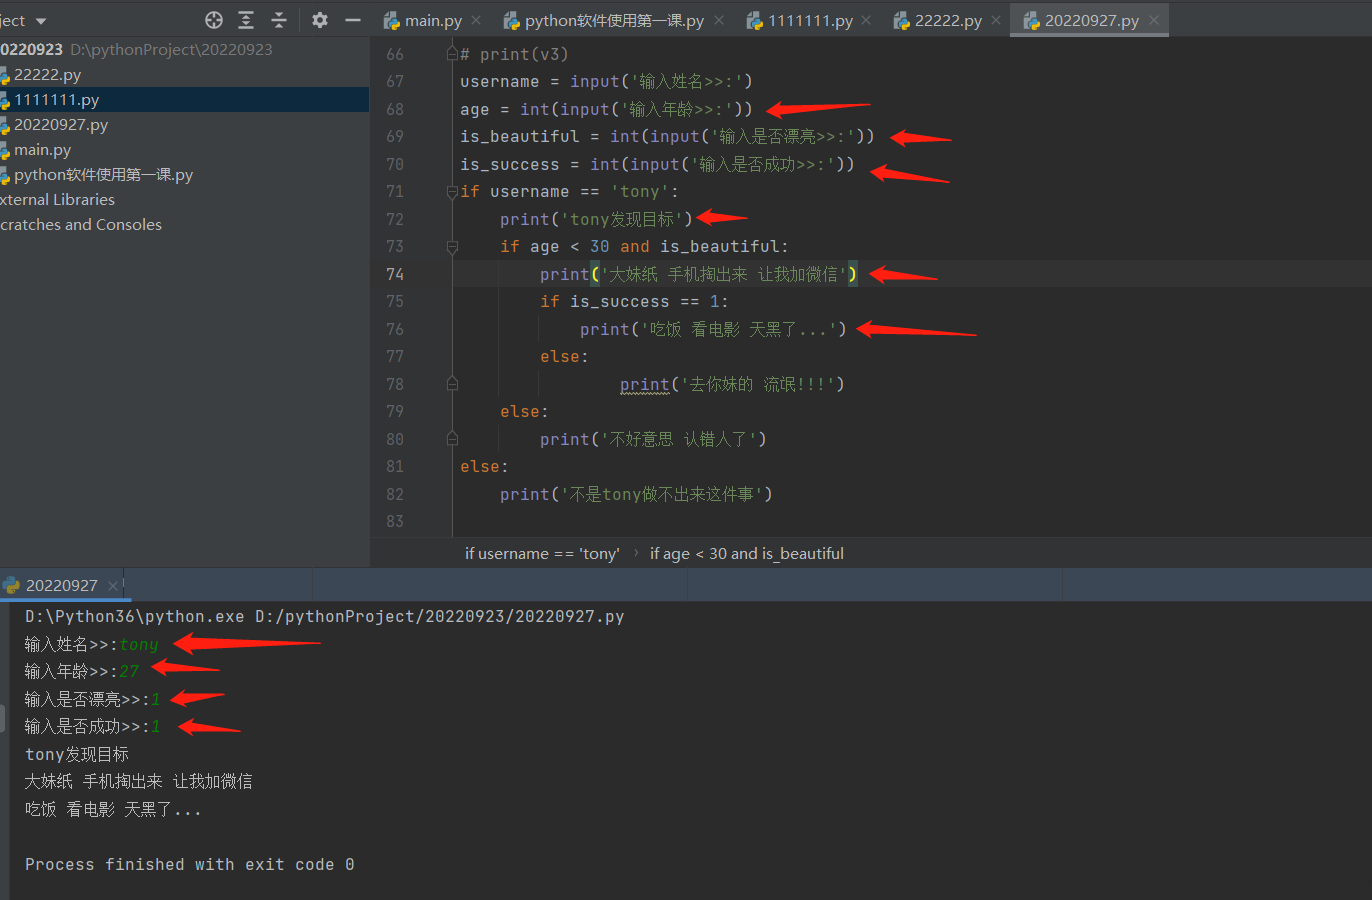Close the main.py editor tab

point(476,20)
